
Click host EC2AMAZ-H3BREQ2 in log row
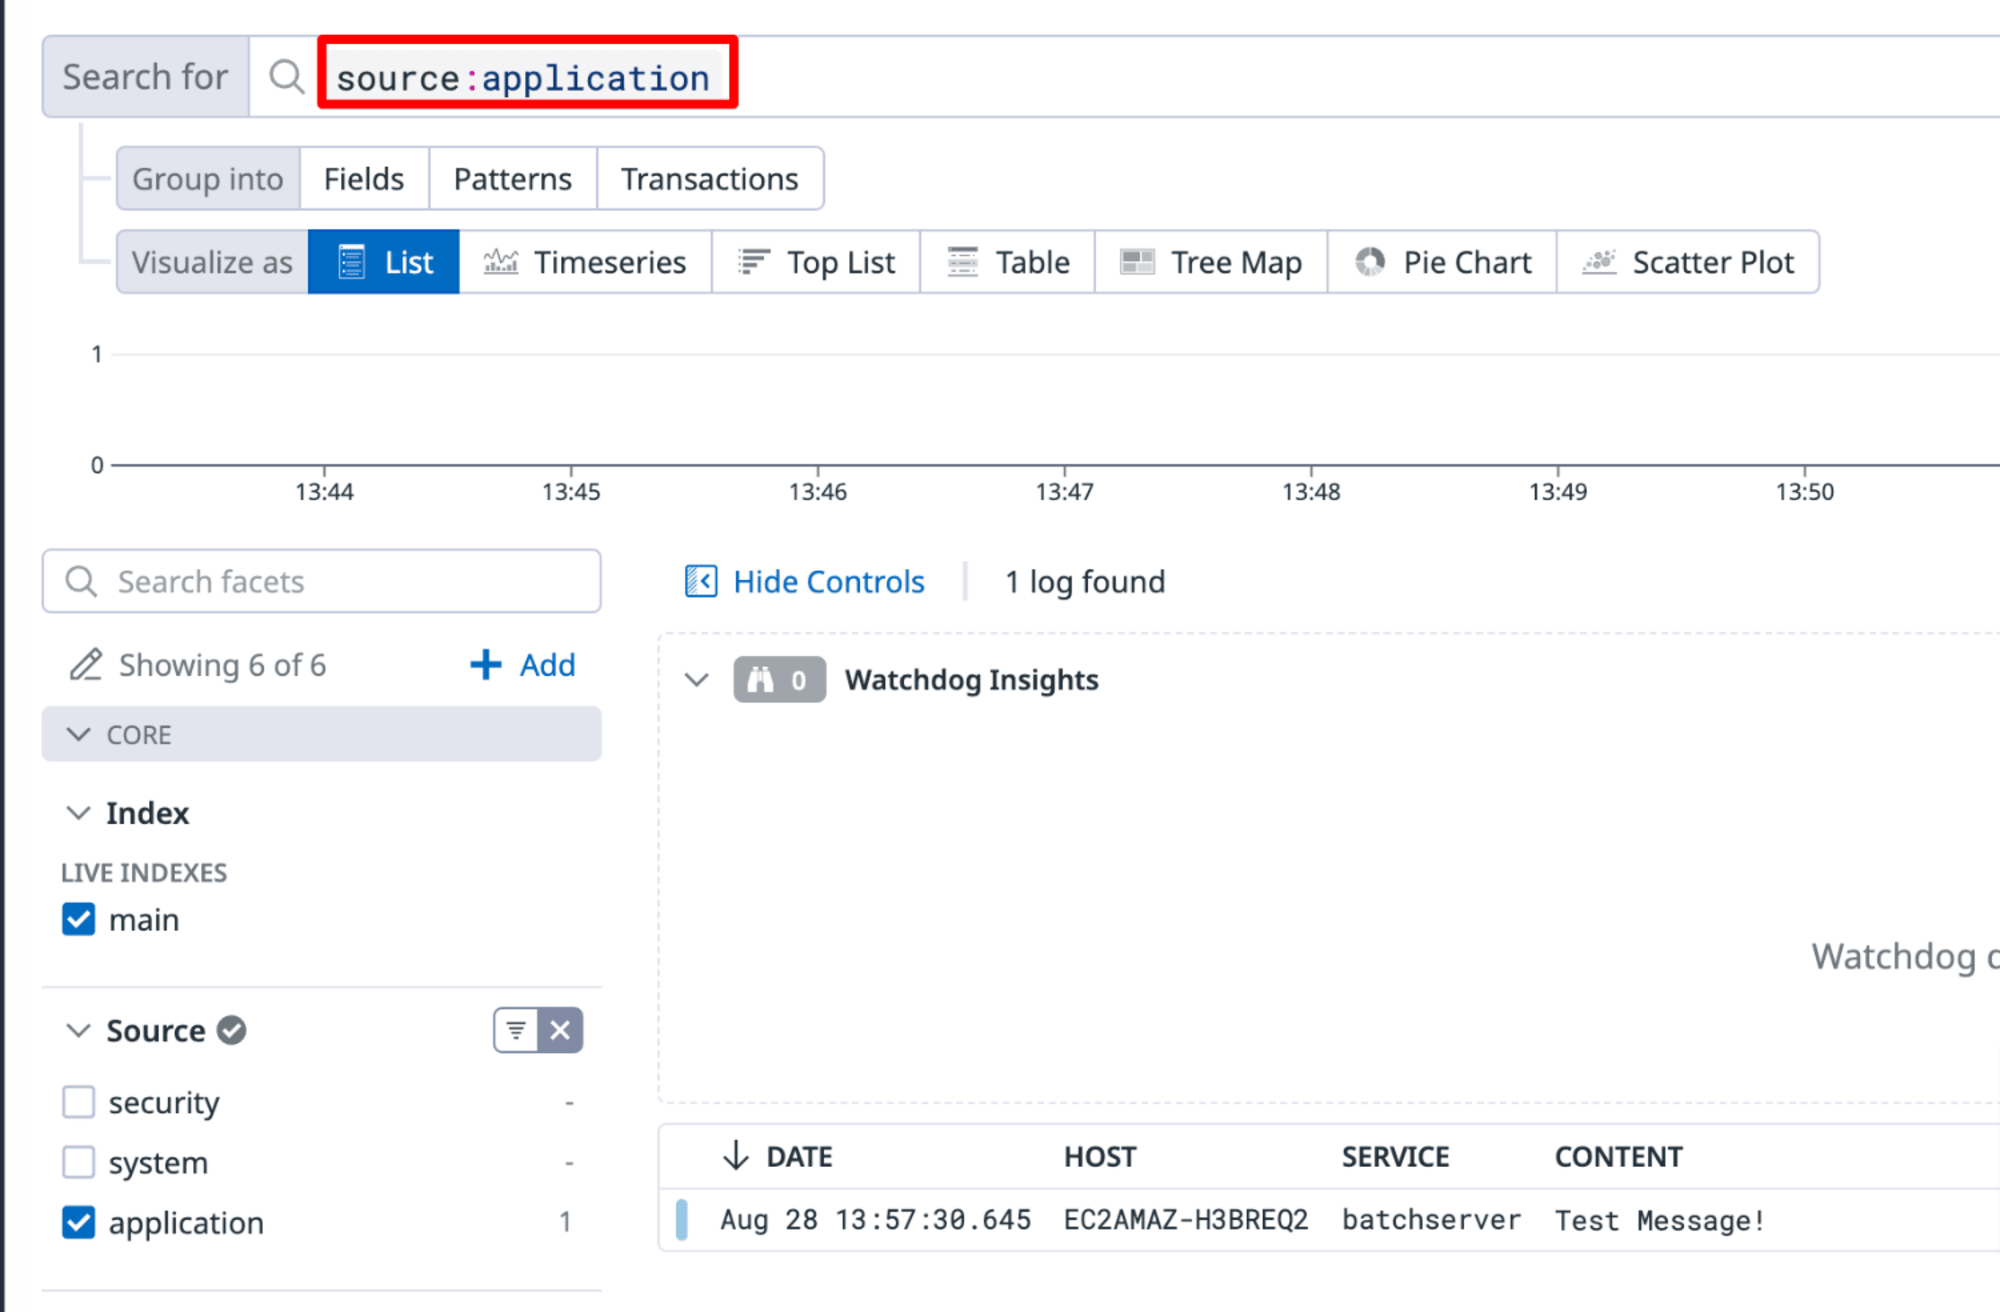tap(1186, 1220)
